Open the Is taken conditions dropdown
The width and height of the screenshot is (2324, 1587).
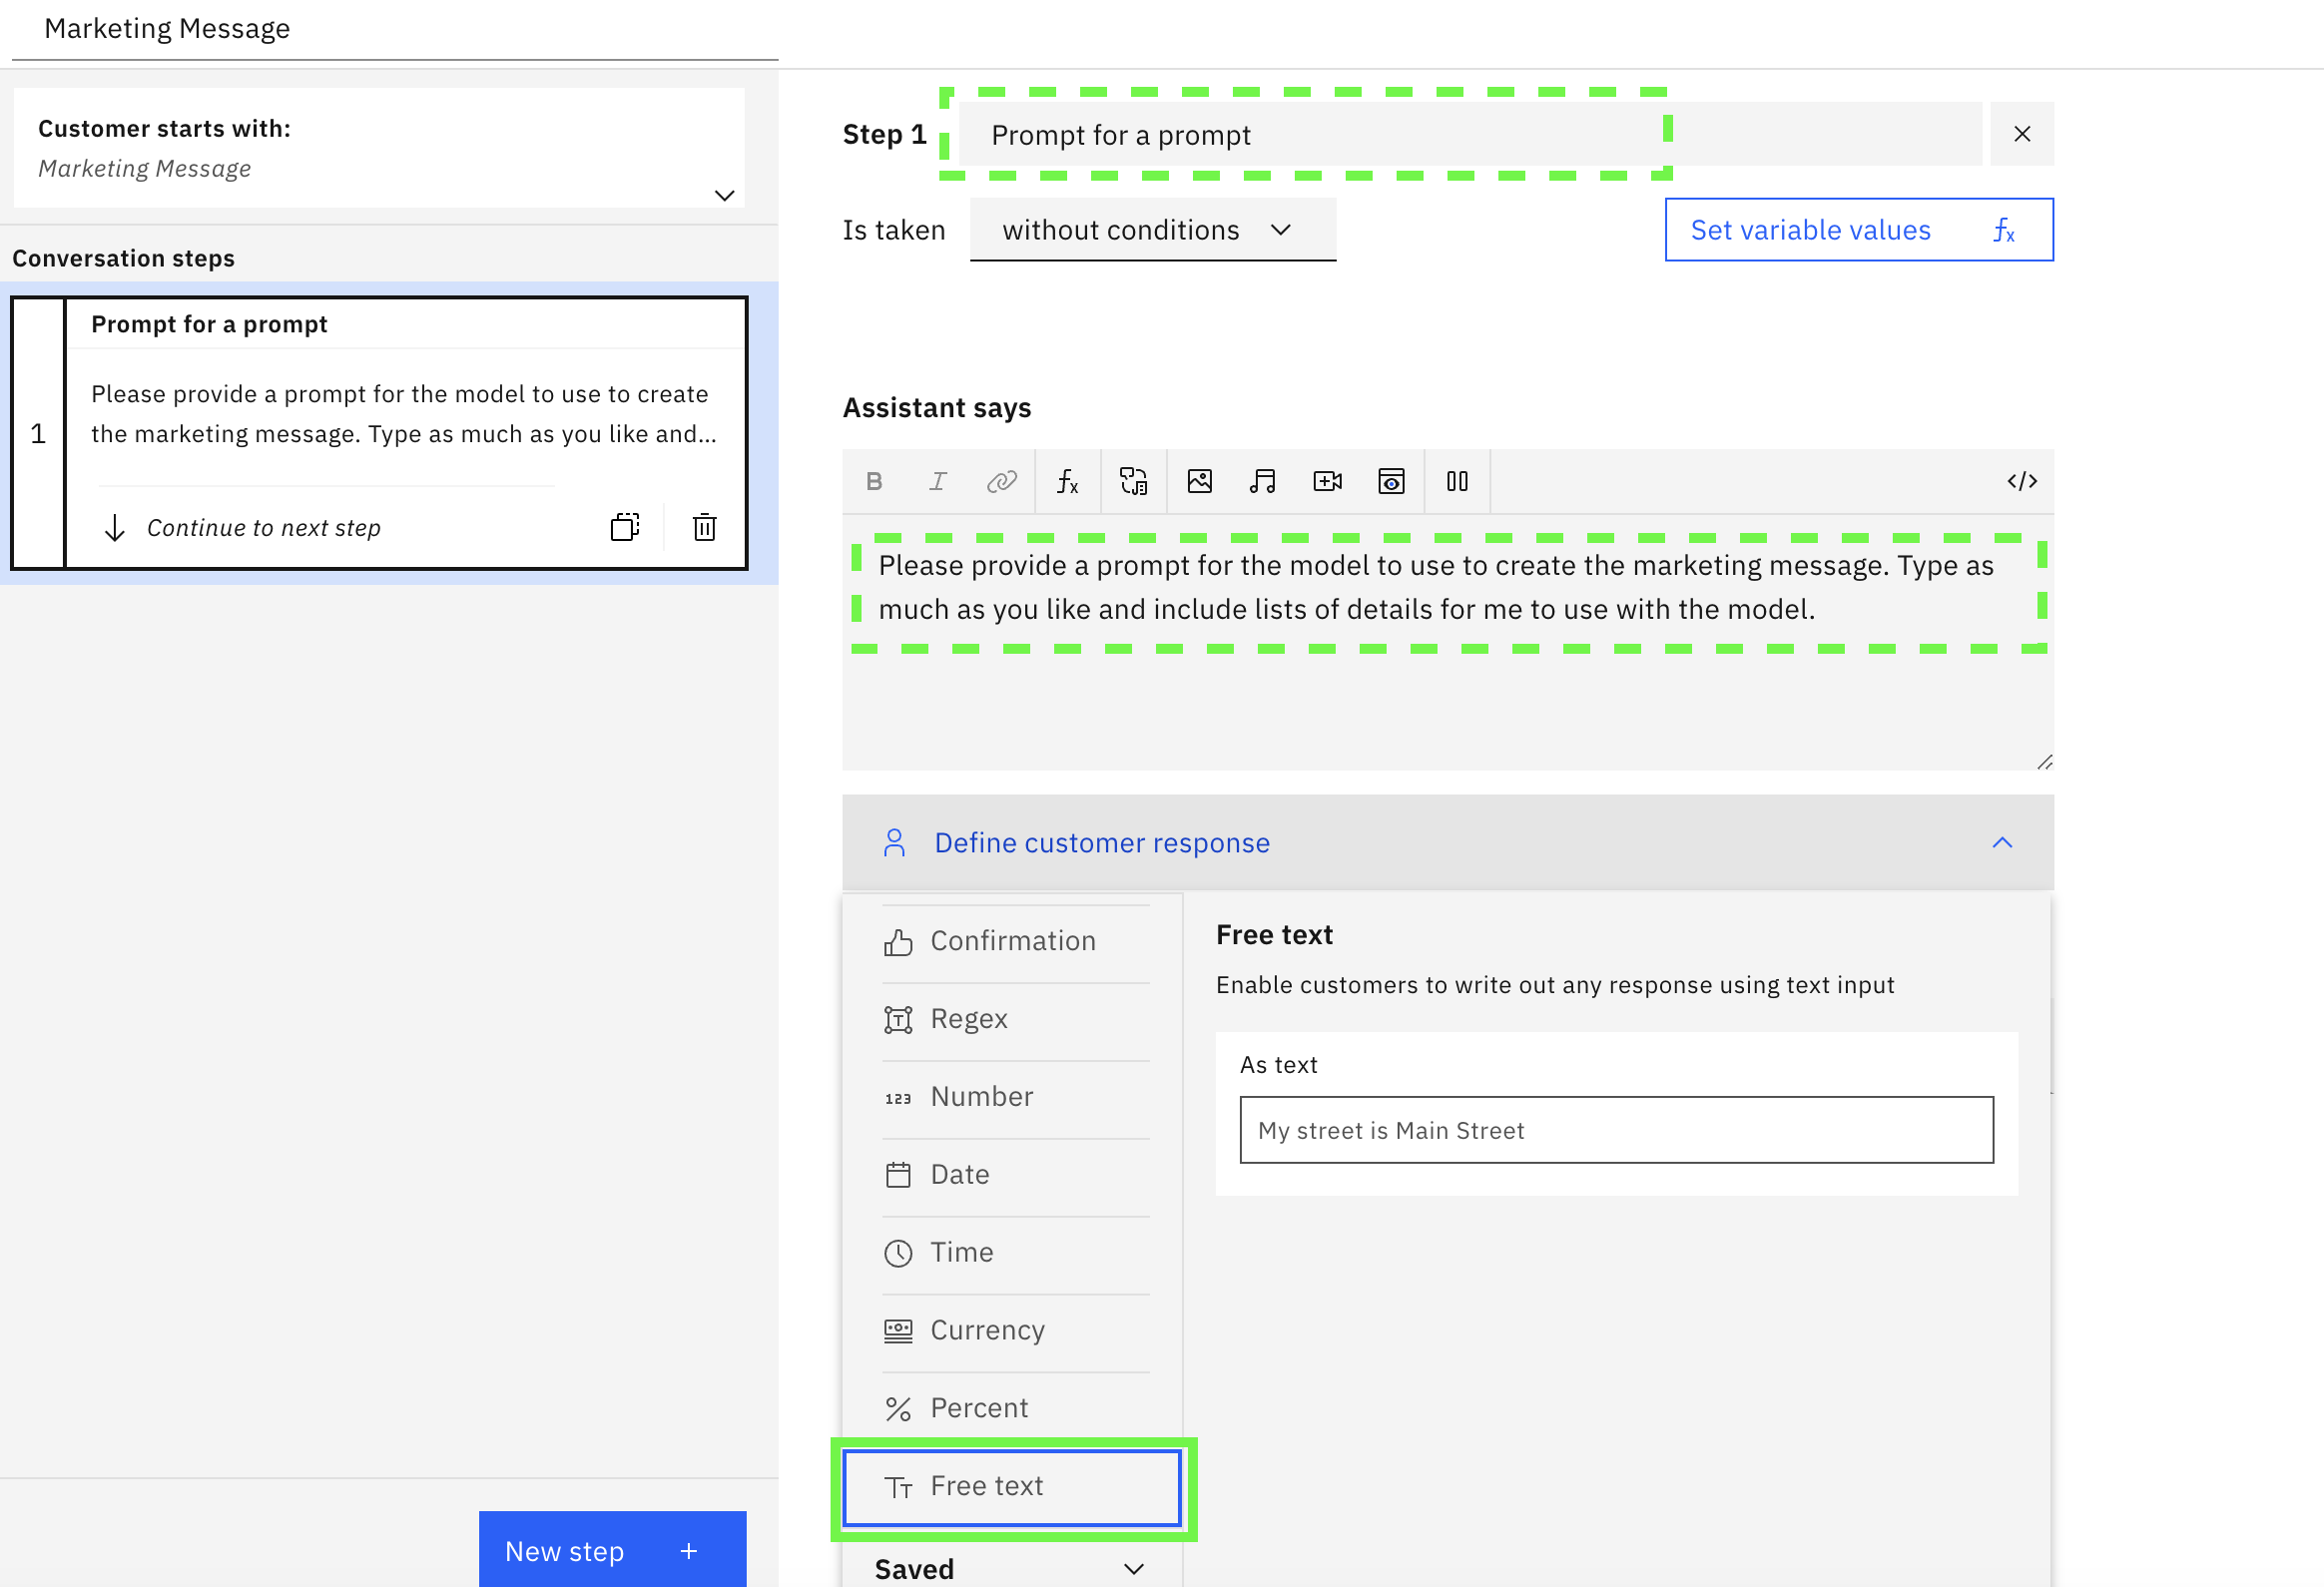tap(1150, 228)
